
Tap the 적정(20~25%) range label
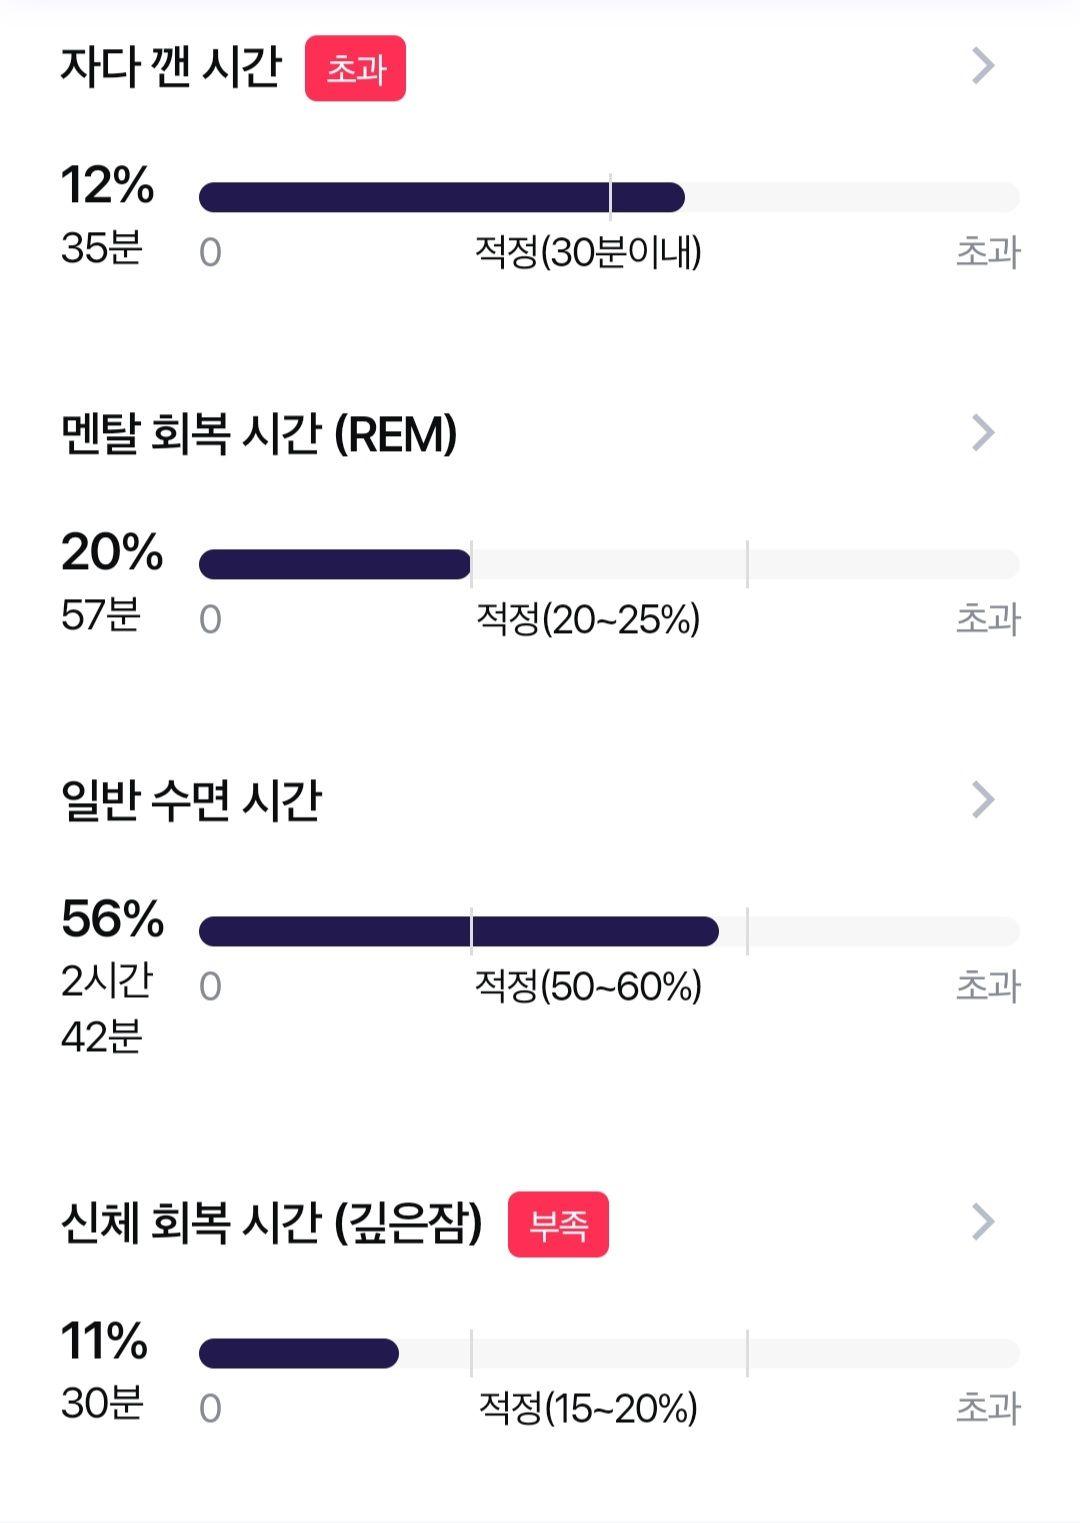point(588,619)
